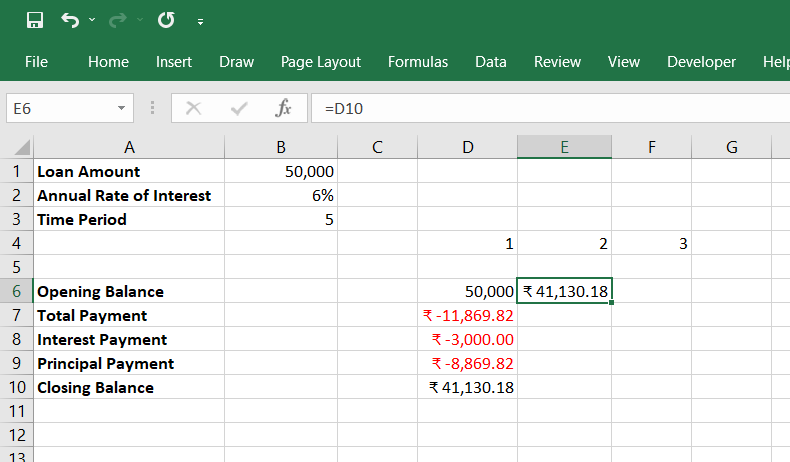Click the Enter checkmark icon beside formula bar

(239, 108)
